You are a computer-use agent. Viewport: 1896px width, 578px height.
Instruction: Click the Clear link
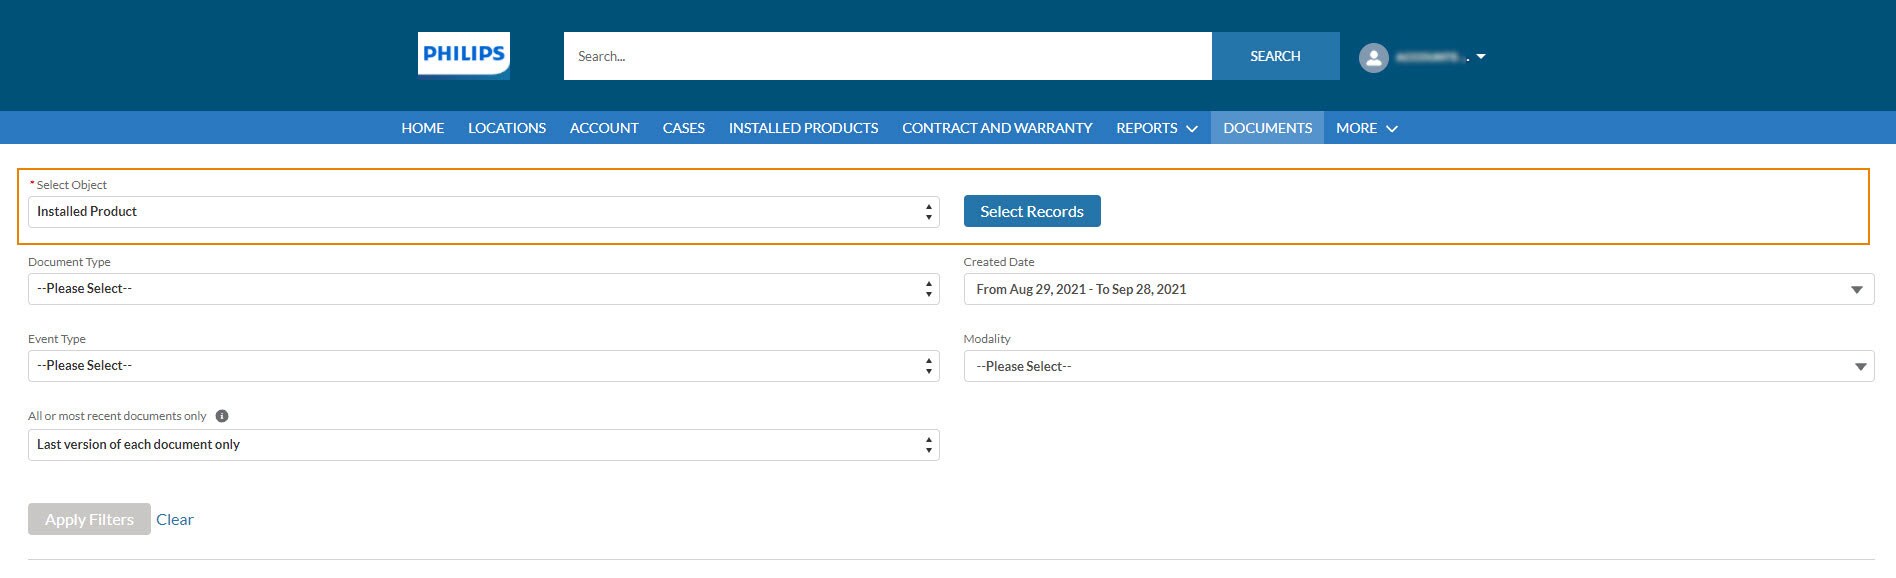pos(174,519)
